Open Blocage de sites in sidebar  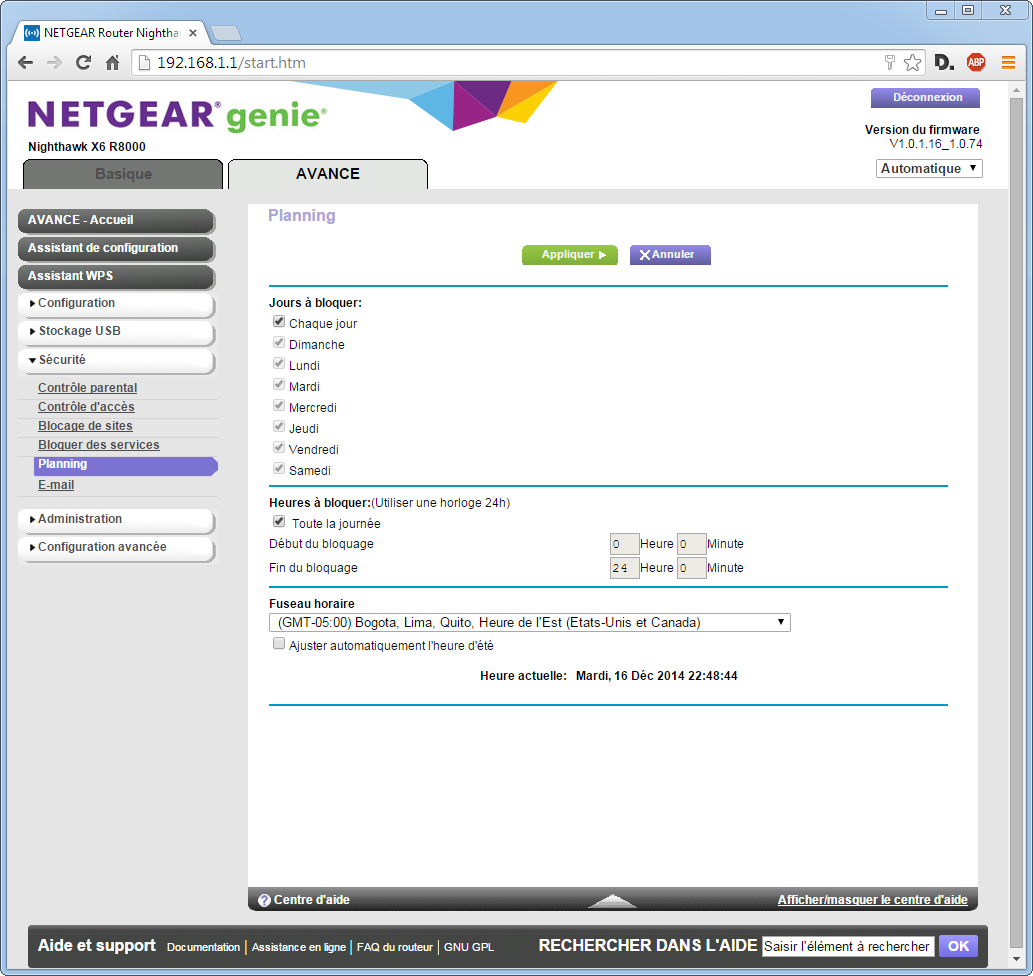85,426
